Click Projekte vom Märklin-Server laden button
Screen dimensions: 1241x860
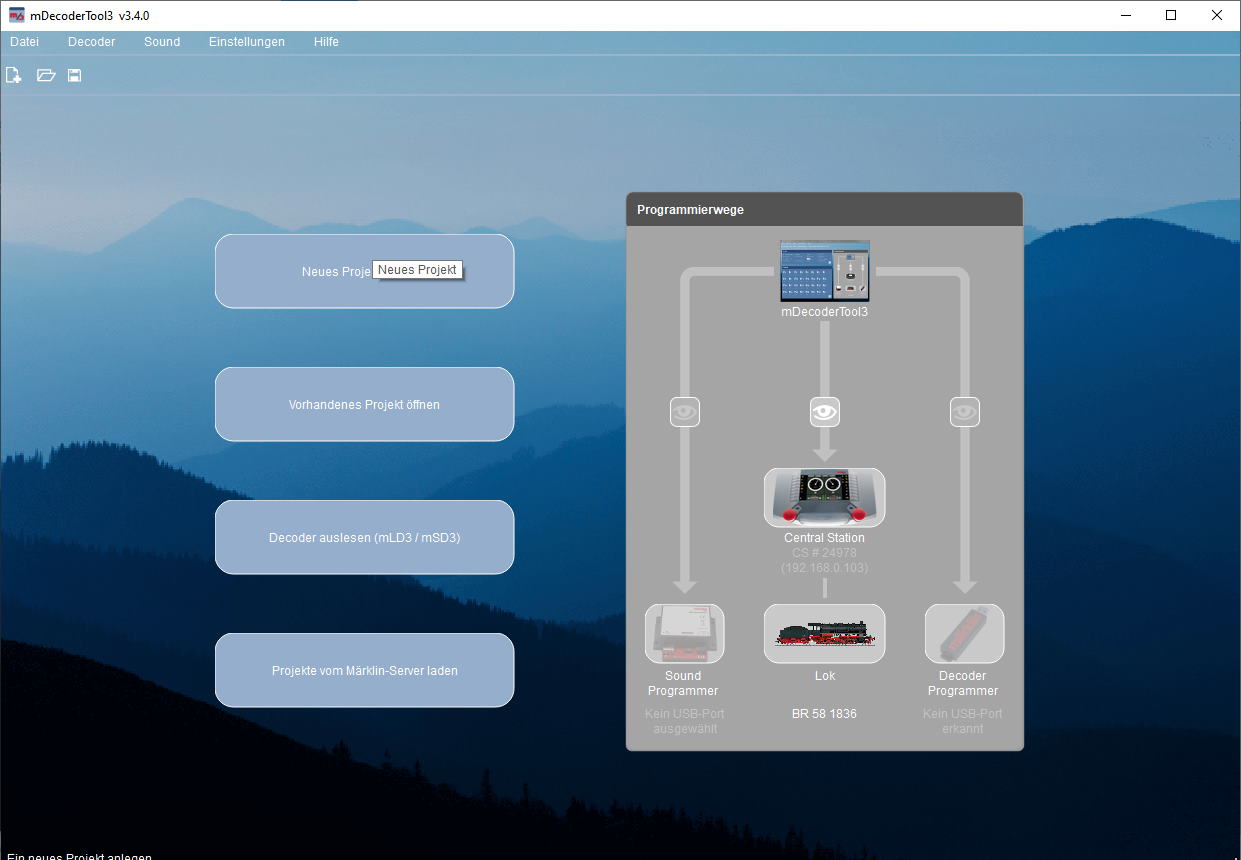(x=364, y=670)
